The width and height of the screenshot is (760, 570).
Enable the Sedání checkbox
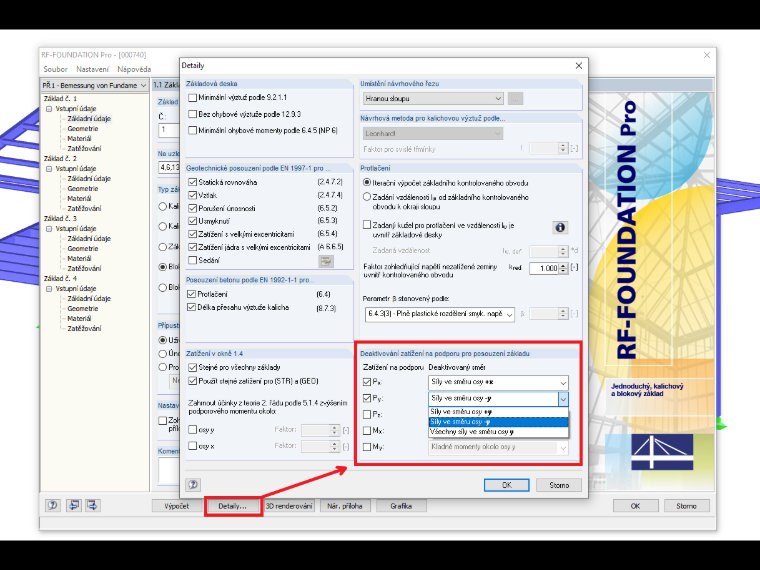(192, 260)
